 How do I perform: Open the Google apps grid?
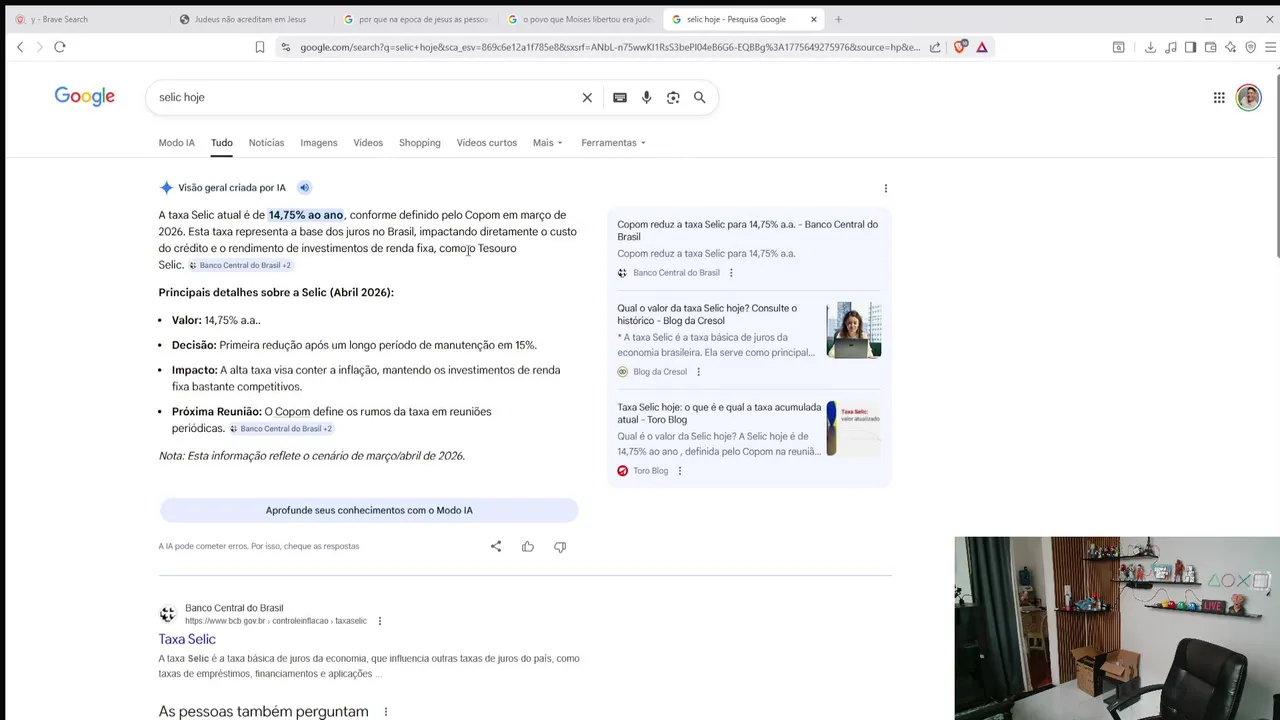pos(1219,97)
